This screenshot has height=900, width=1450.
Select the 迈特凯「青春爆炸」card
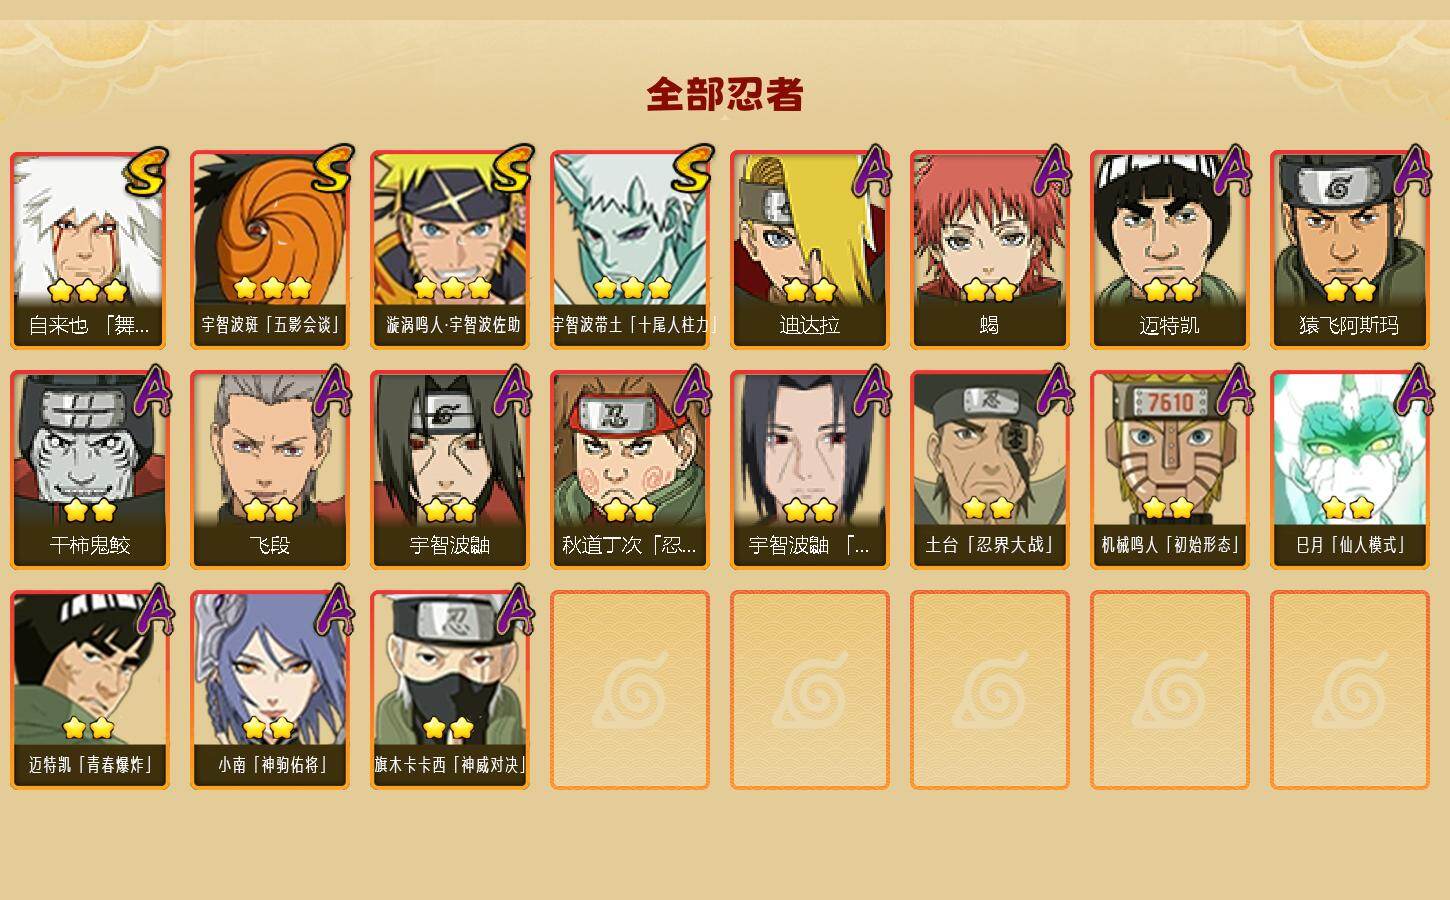pos(90,690)
